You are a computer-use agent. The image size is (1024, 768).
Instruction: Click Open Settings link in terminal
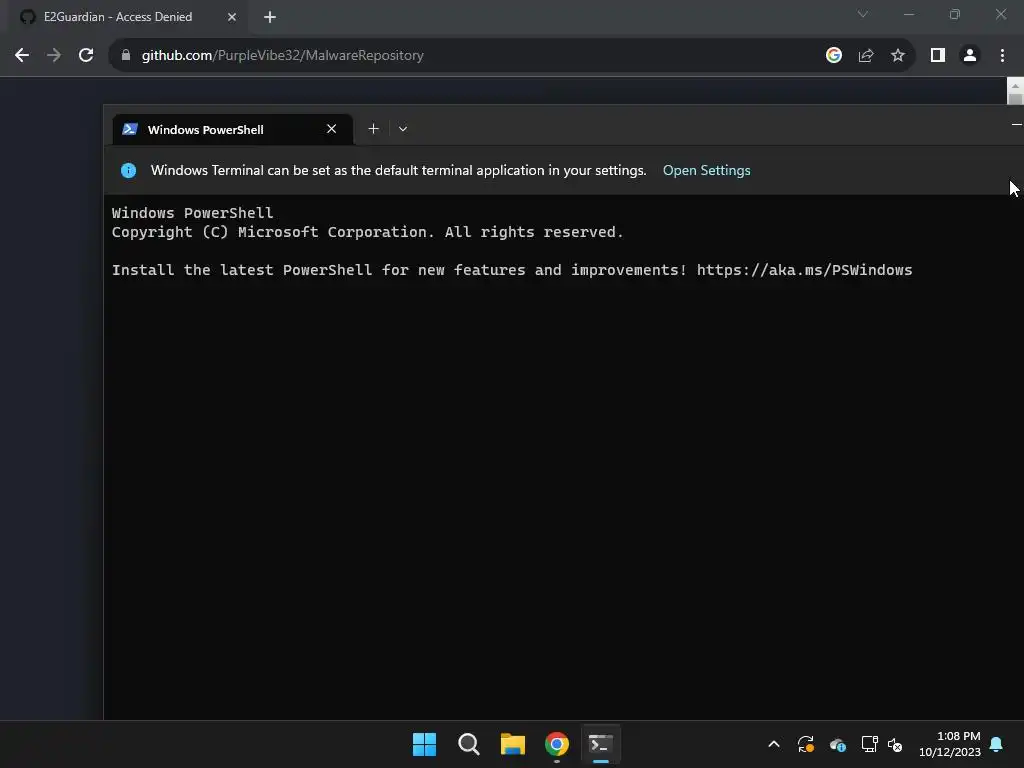706,170
